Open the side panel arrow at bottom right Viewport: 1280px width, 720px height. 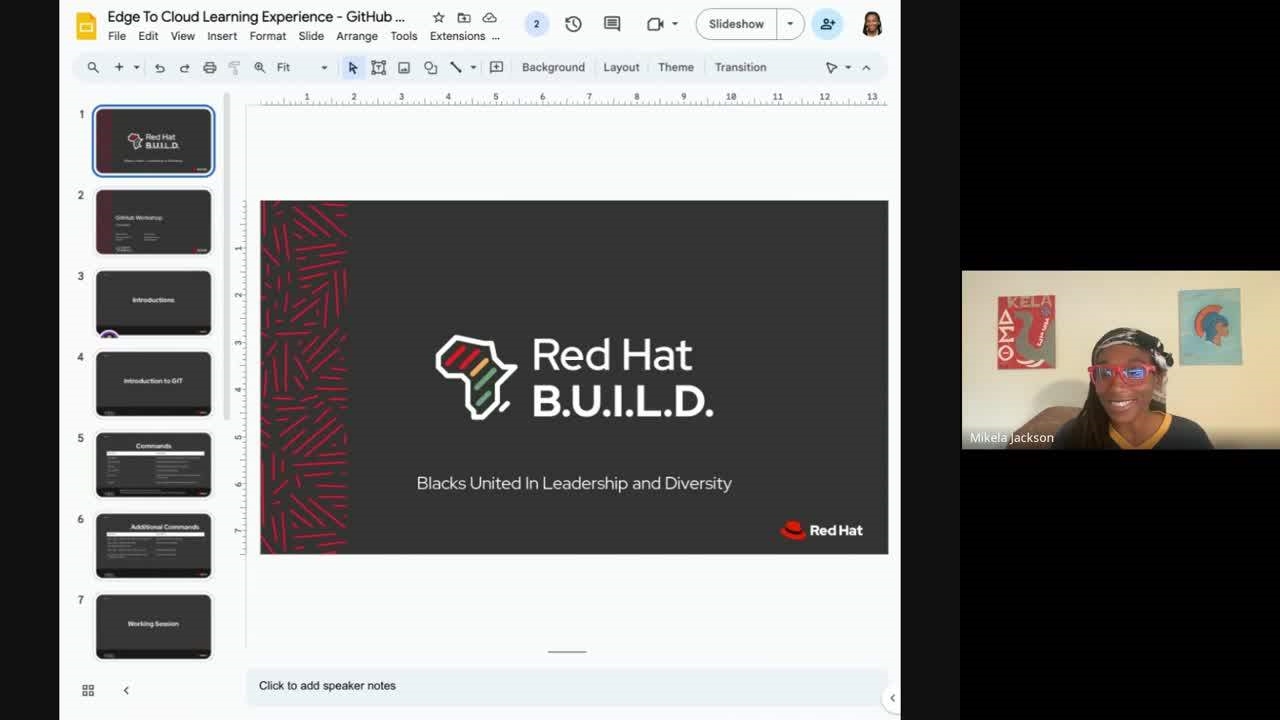pos(892,698)
